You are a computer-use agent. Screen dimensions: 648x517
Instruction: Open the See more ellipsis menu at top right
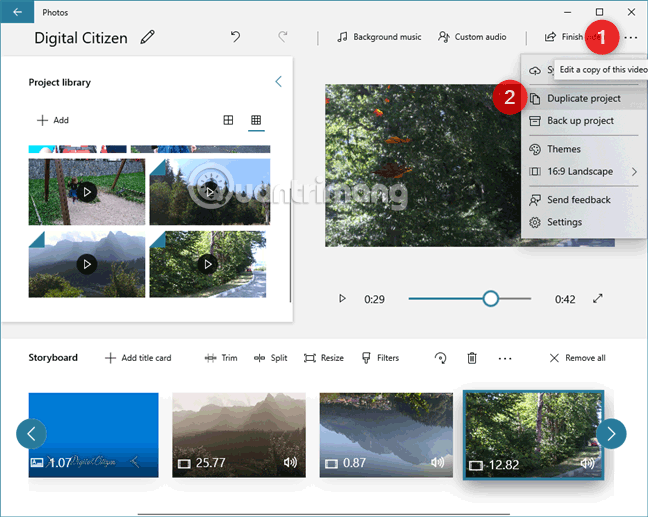click(x=631, y=37)
